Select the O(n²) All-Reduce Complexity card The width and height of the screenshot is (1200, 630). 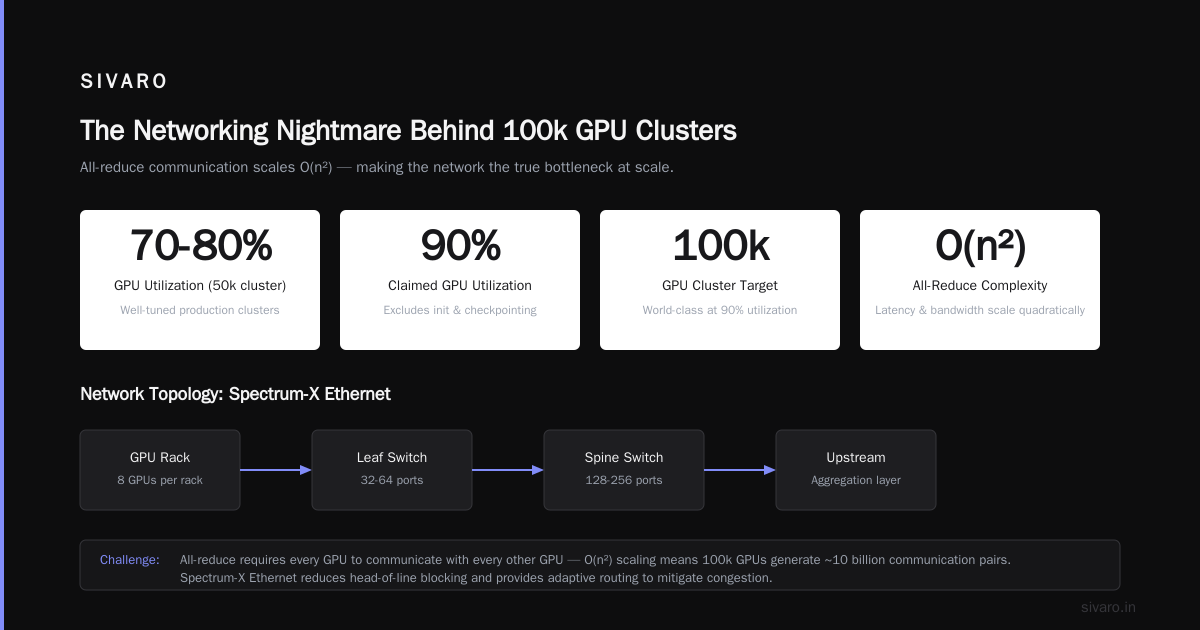point(980,280)
